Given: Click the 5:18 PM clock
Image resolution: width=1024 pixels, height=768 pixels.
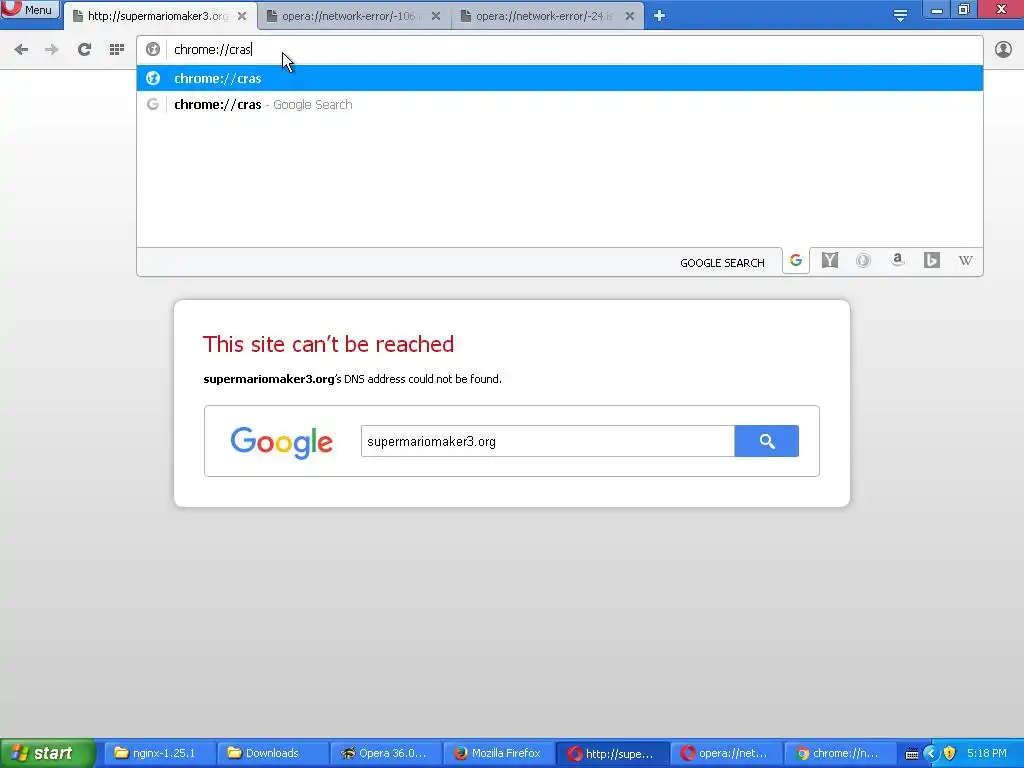Looking at the screenshot, I should click(x=987, y=753).
